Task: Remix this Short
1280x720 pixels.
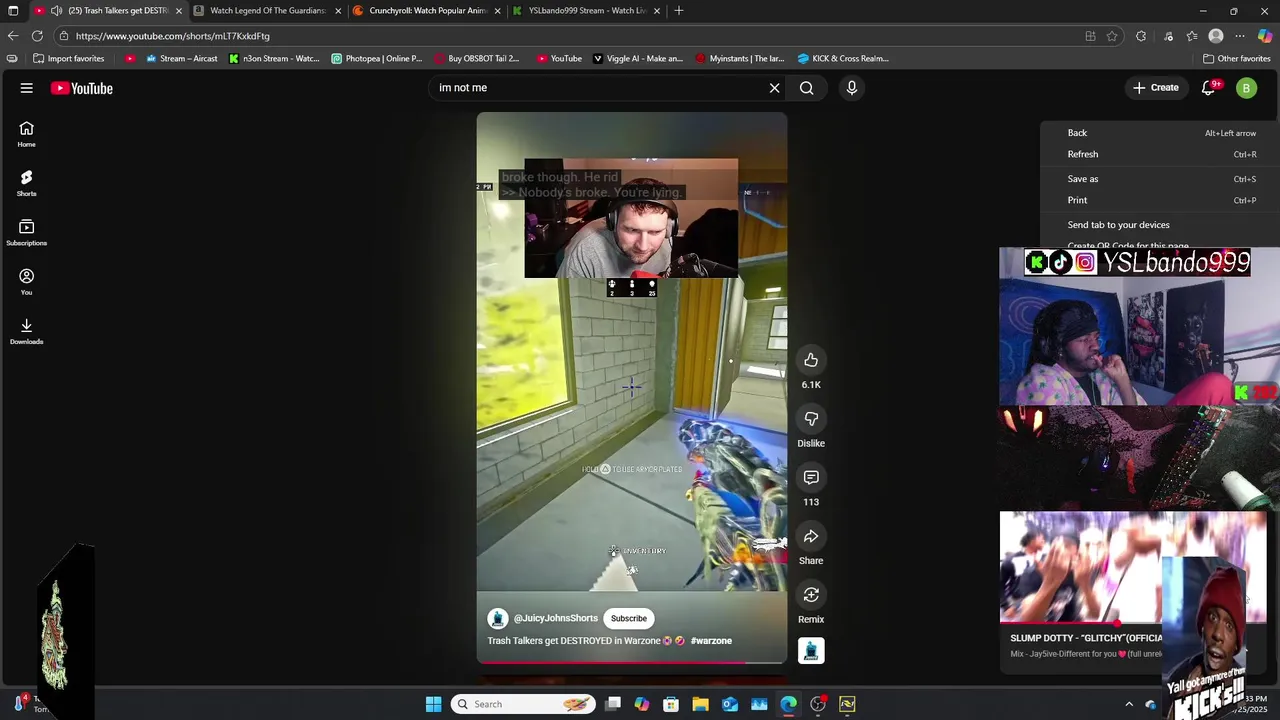Action: (811, 595)
